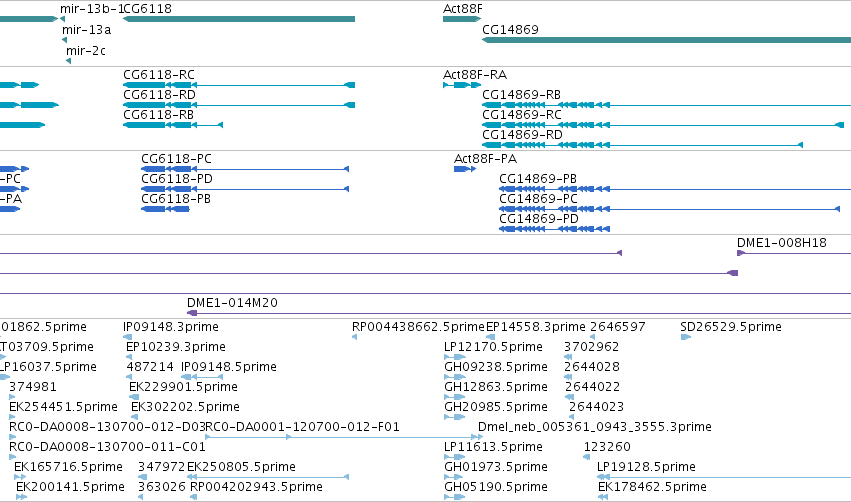The height and width of the screenshot is (502, 851).
Task: Click feature label 347972
Action: [161, 468]
